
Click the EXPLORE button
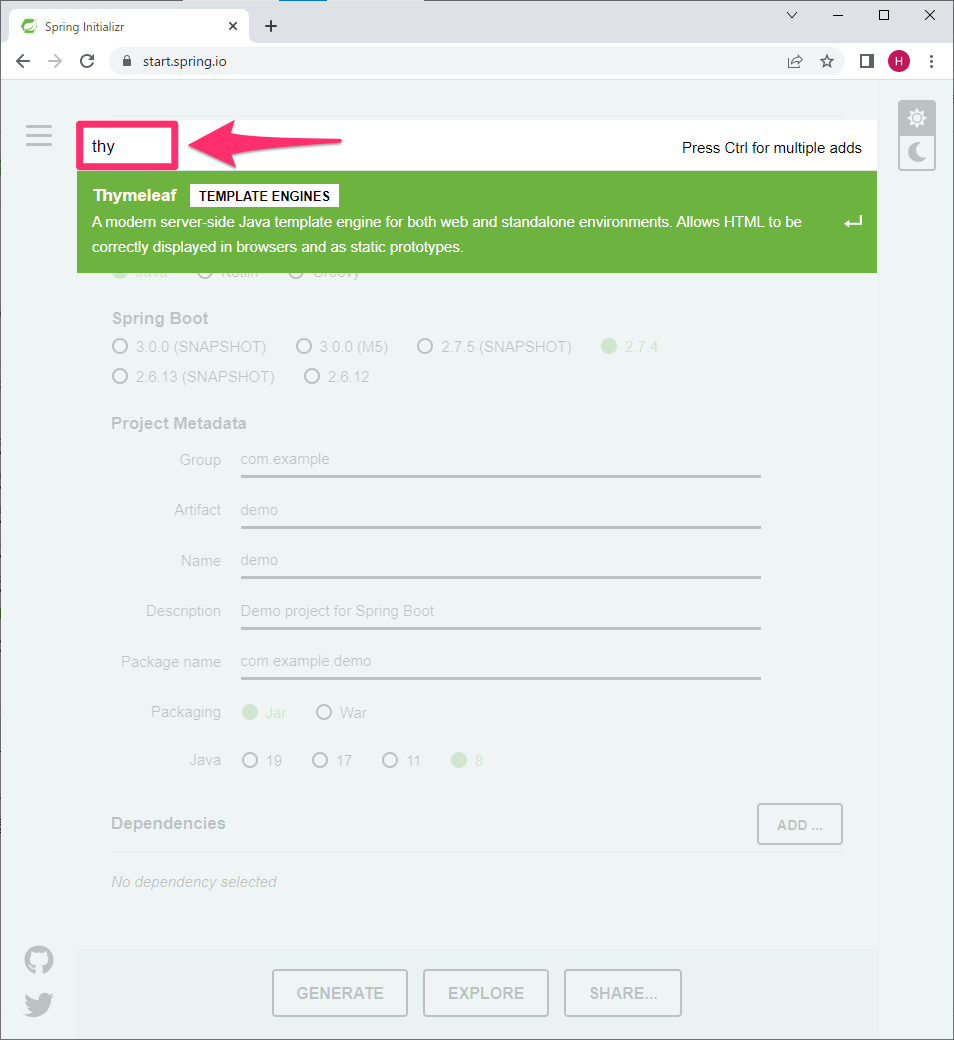[x=486, y=993]
